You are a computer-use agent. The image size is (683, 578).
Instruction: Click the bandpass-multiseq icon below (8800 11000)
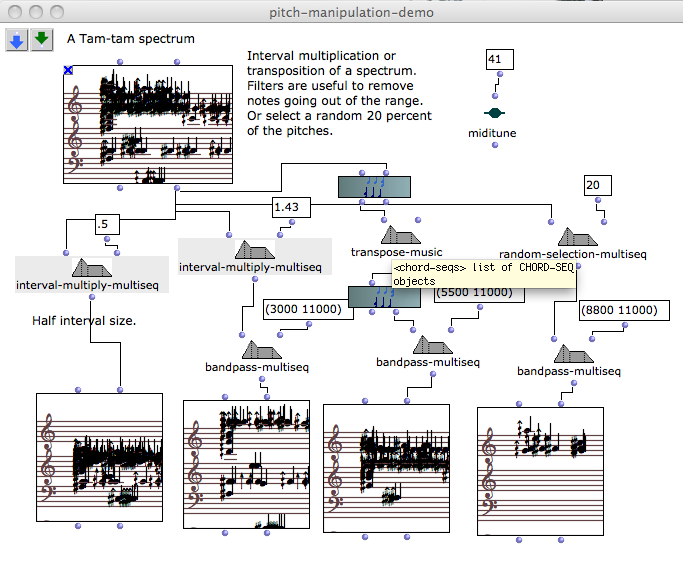pyautogui.click(x=569, y=356)
